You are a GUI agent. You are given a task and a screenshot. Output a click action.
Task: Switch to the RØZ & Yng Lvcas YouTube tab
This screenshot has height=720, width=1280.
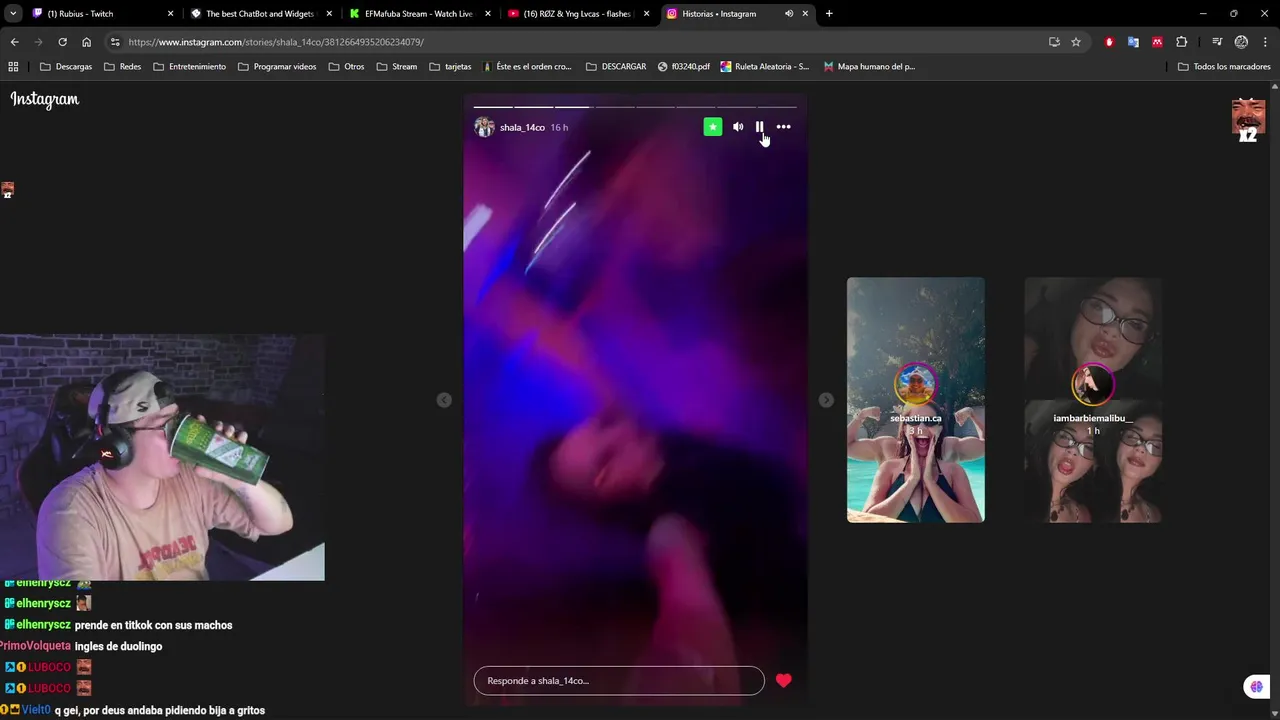pyautogui.click(x=577, y=14)
